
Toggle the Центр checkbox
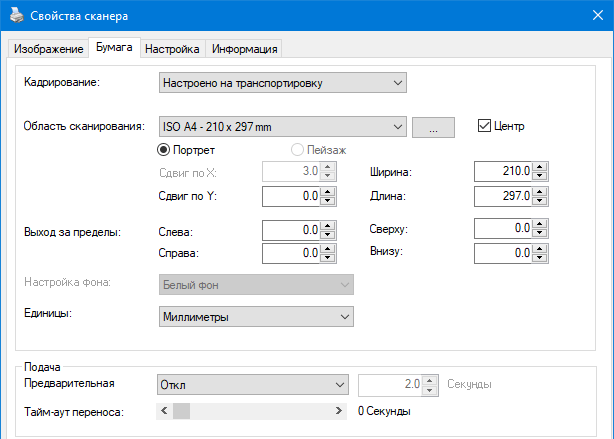485,126
